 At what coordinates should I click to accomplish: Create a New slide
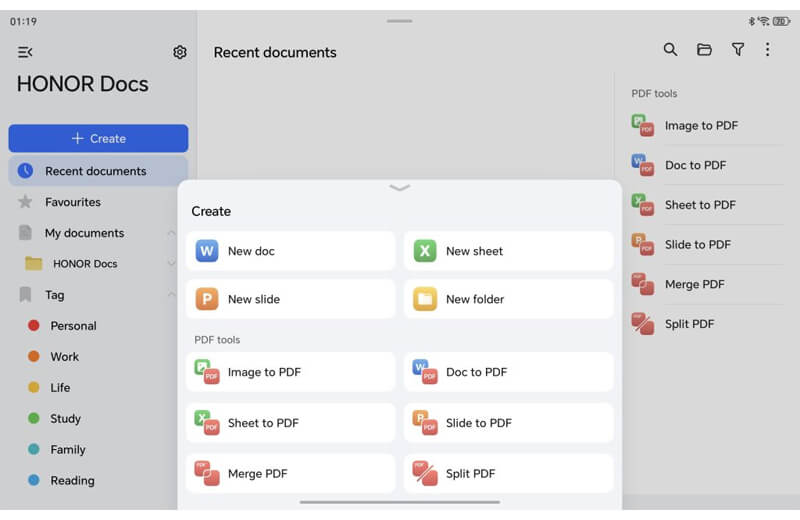tap(290, 299)
